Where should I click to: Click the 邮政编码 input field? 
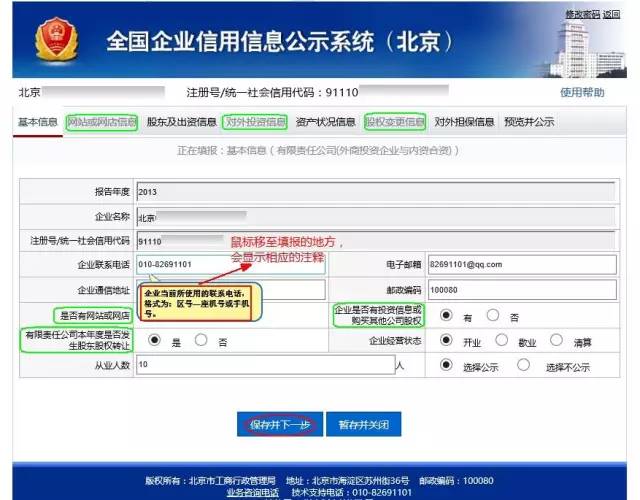(x=519, y=290)
